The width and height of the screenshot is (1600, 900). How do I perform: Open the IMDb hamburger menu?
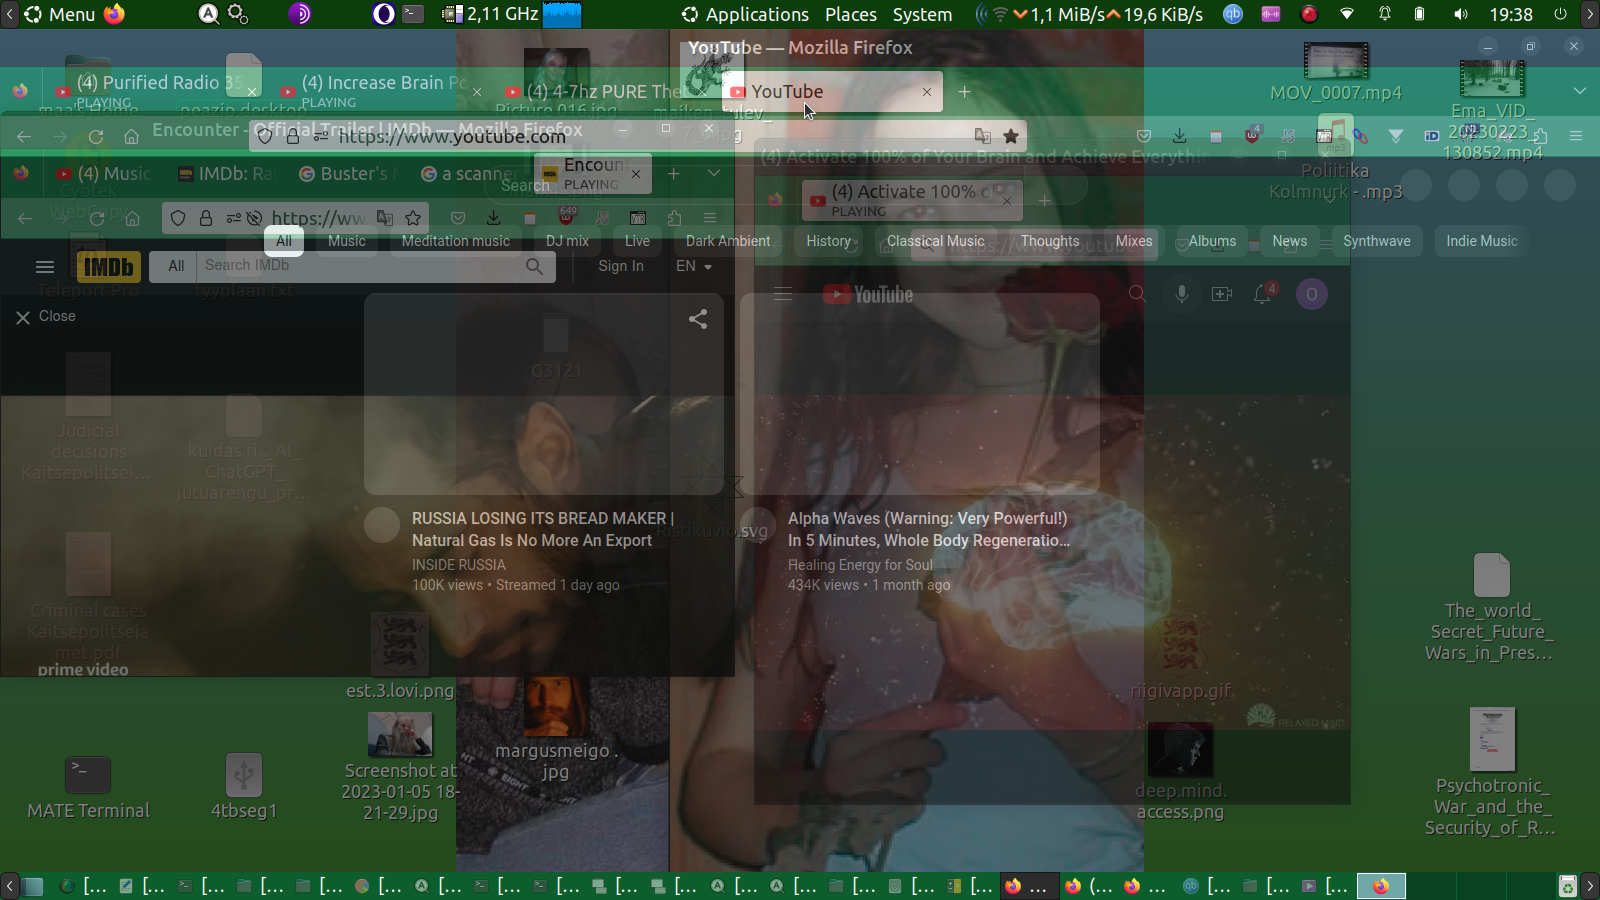45,267
